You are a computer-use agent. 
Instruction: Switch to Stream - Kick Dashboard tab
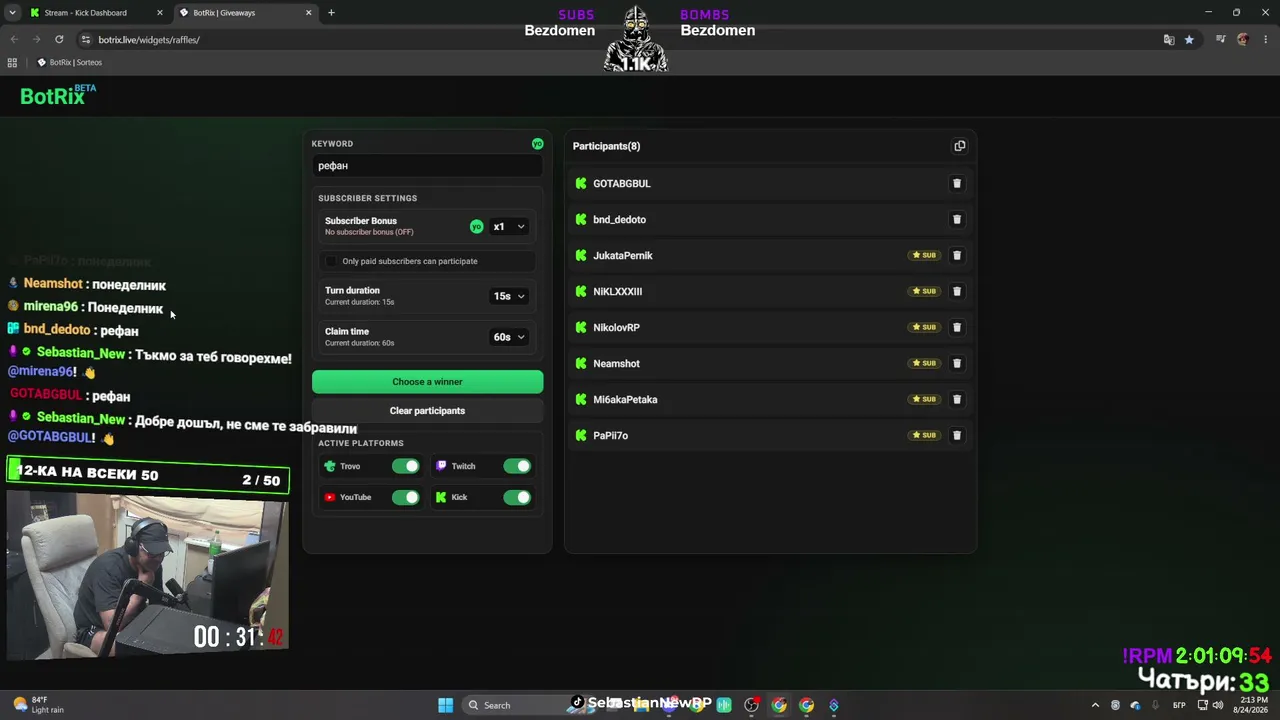[96, 13]
